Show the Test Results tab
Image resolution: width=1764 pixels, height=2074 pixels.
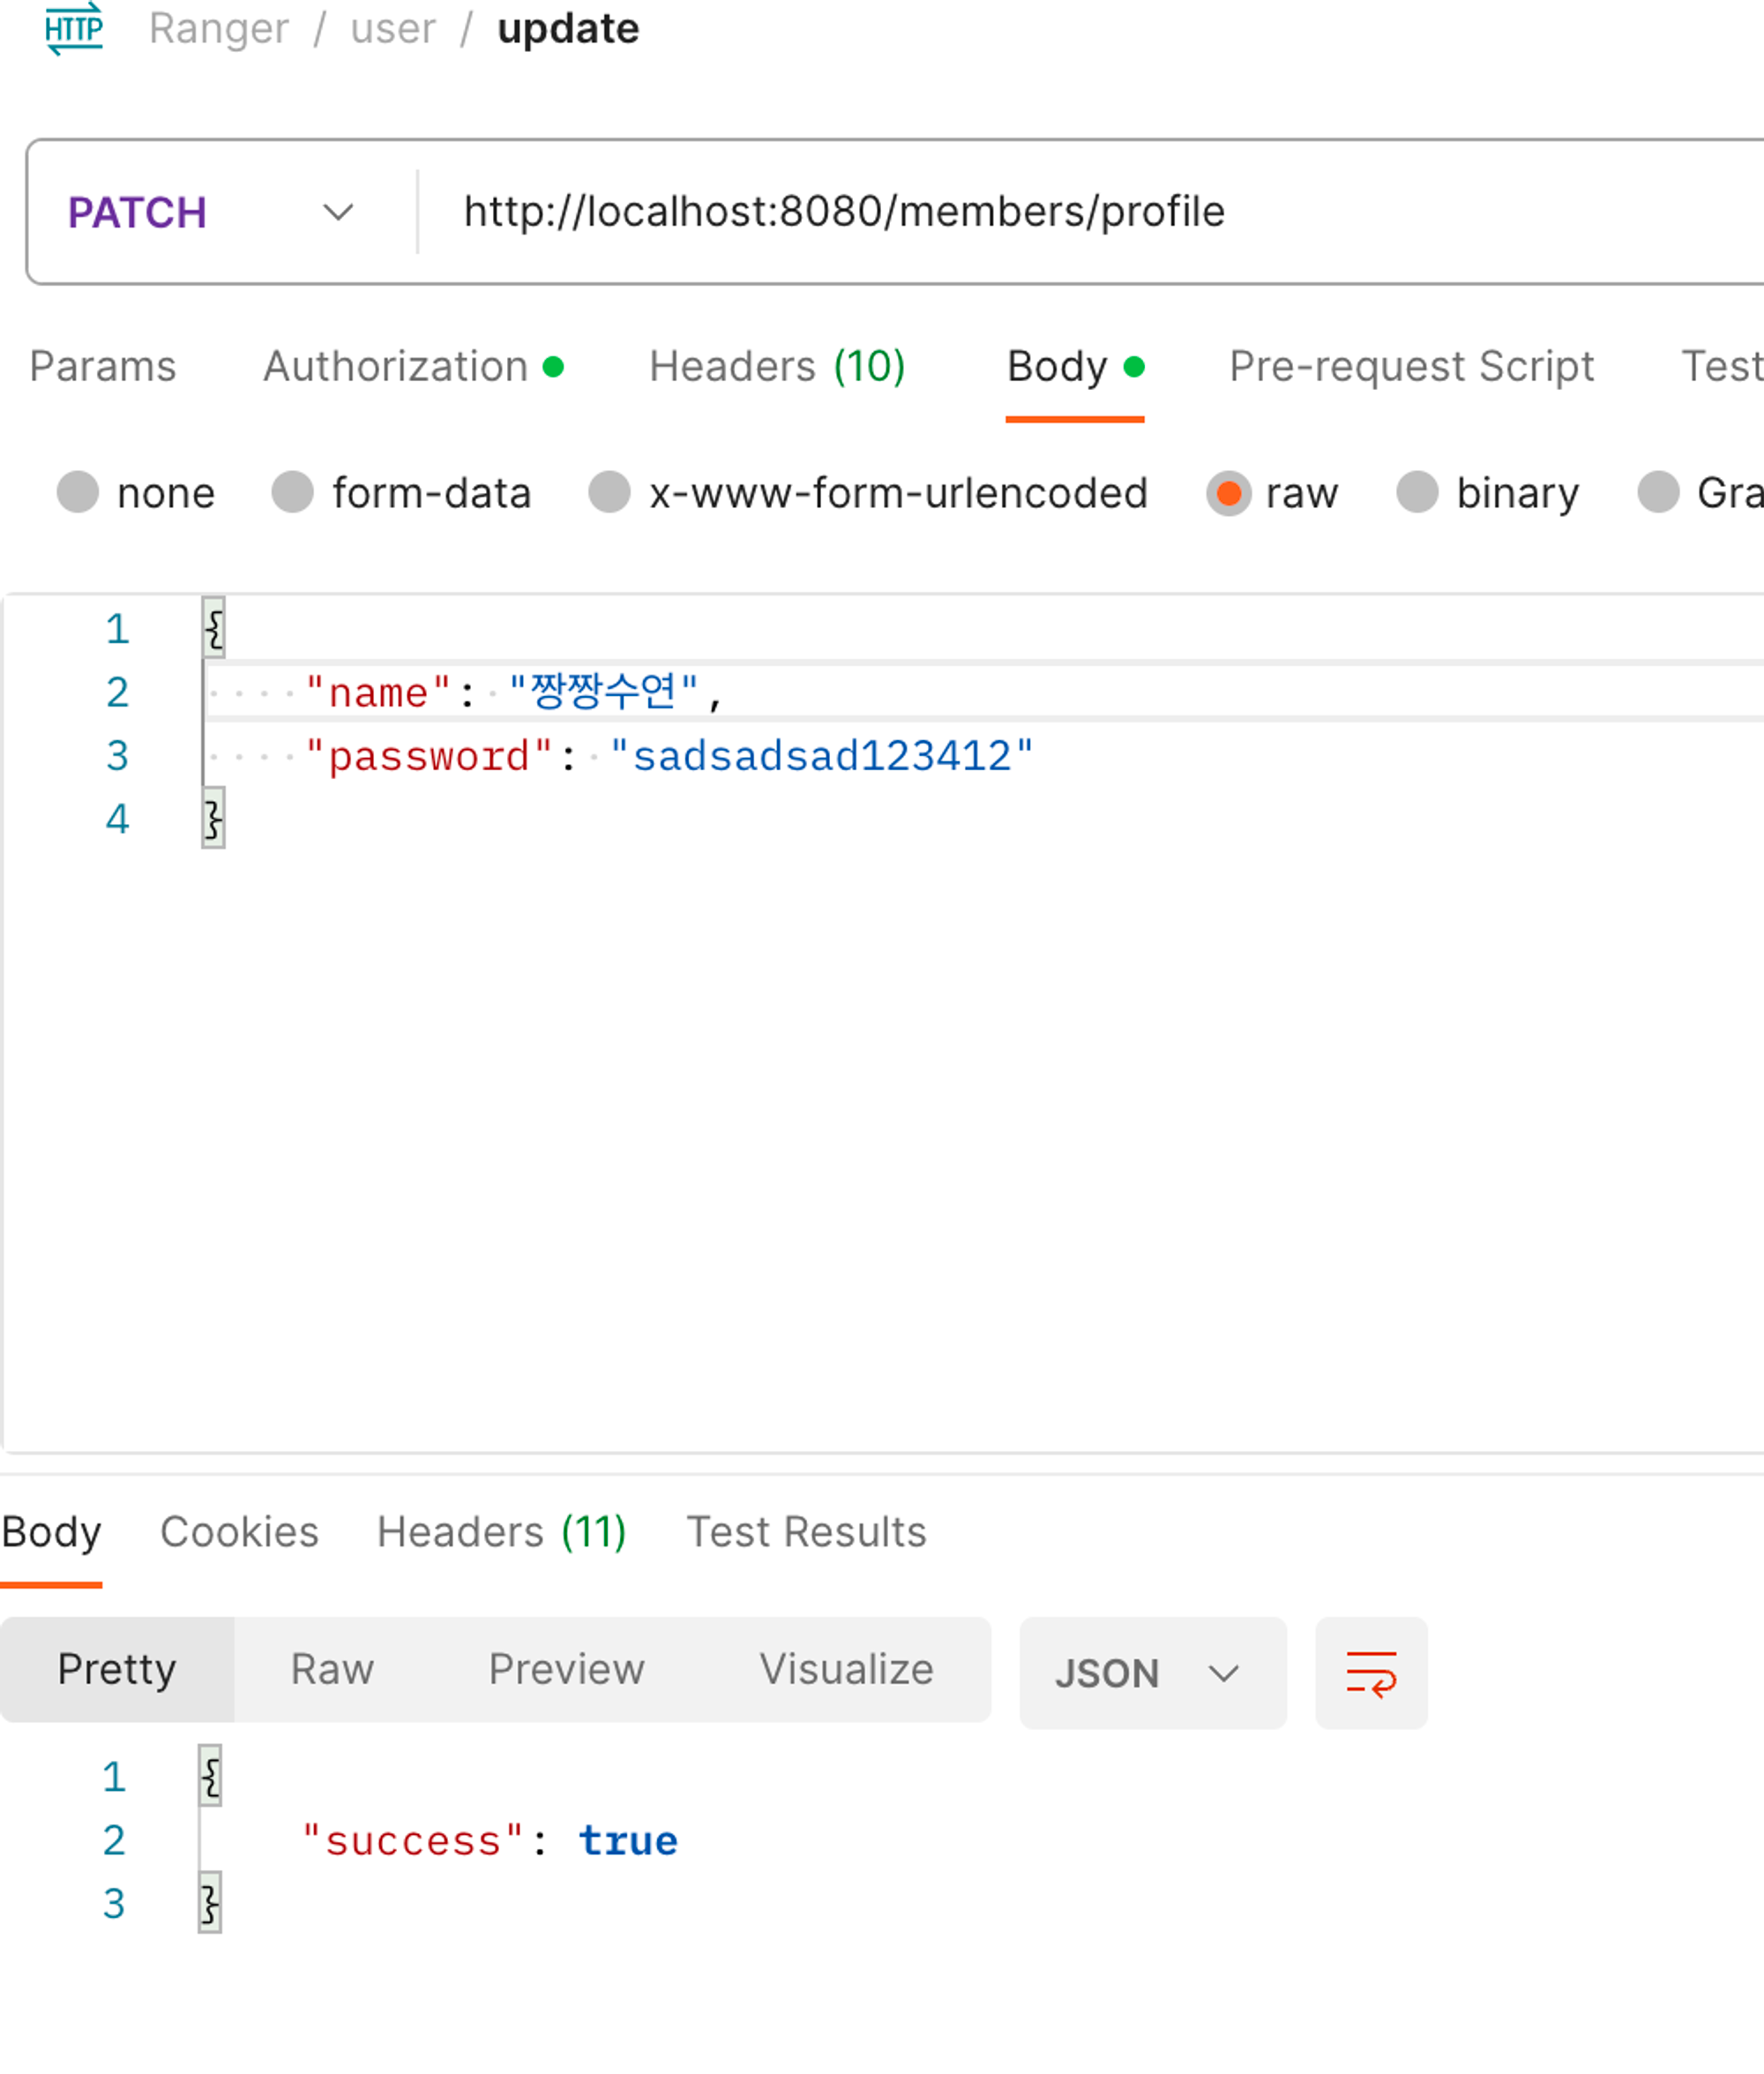[x=806, y=1532]
